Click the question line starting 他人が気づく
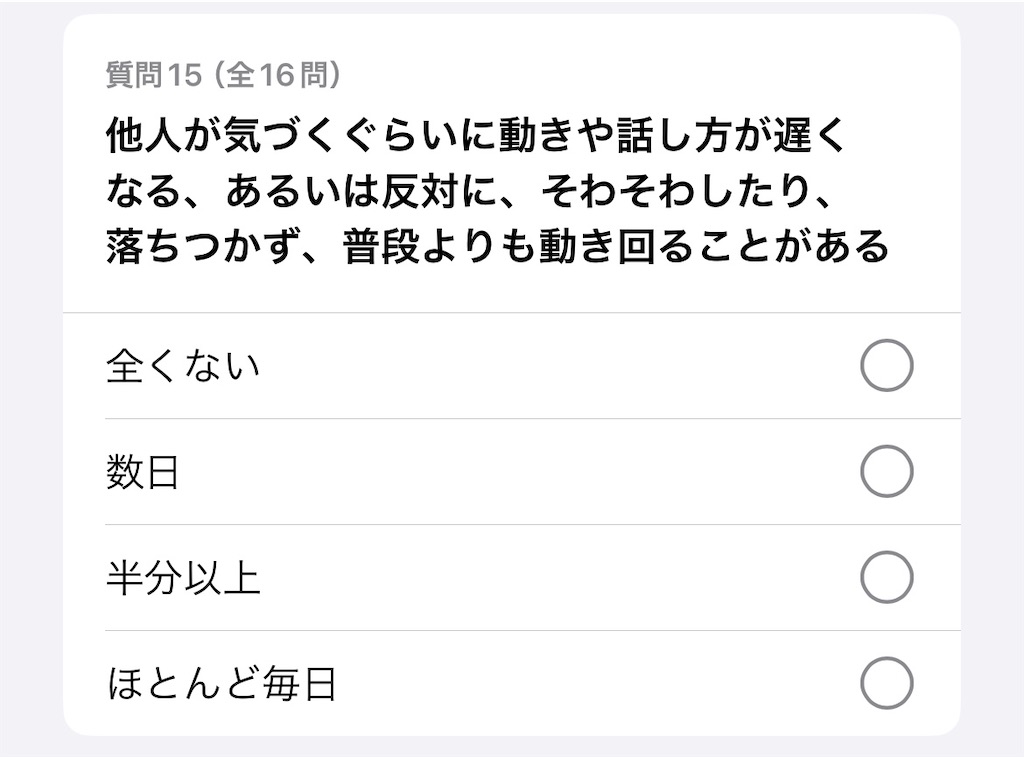Image resolution: width=1024 pixels, height=757 pixels. pyautogui.click(x=475, y=135)
